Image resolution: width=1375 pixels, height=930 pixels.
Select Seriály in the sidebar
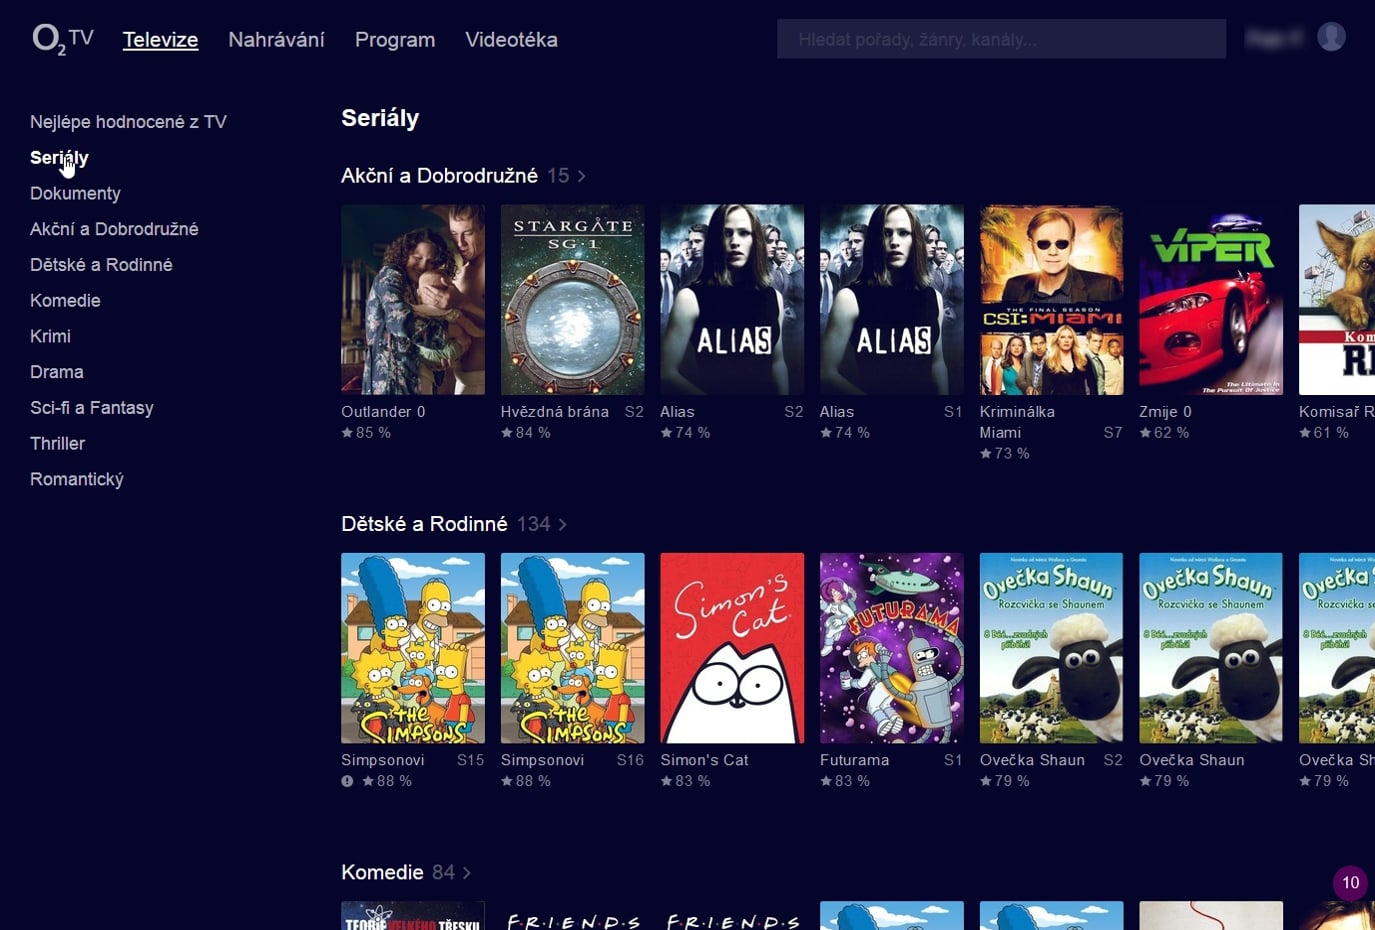59,158
